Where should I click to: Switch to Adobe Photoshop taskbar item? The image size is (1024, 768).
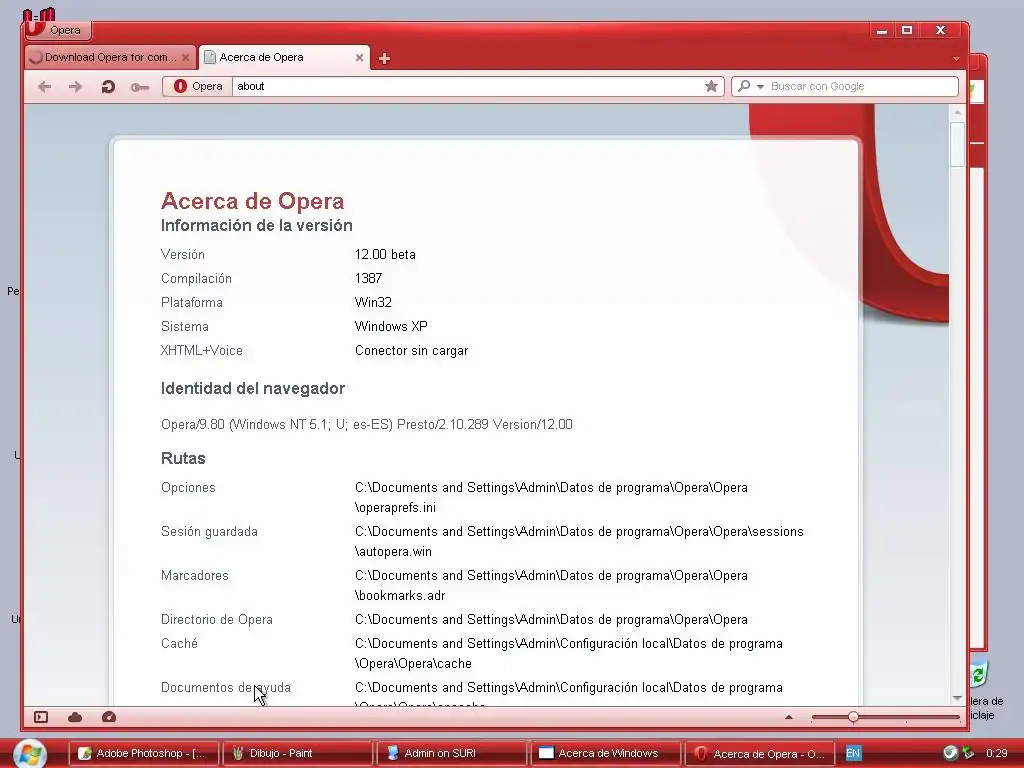(x=143, y=754)
